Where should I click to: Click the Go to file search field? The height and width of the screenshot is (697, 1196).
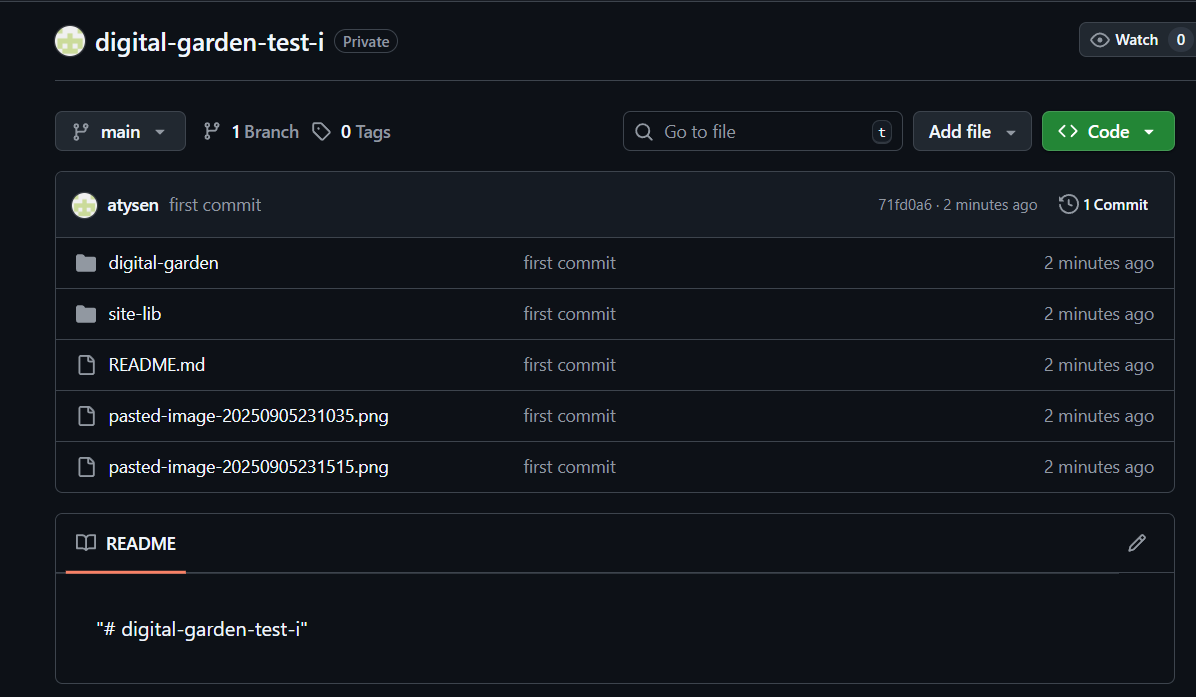point(762,132)
